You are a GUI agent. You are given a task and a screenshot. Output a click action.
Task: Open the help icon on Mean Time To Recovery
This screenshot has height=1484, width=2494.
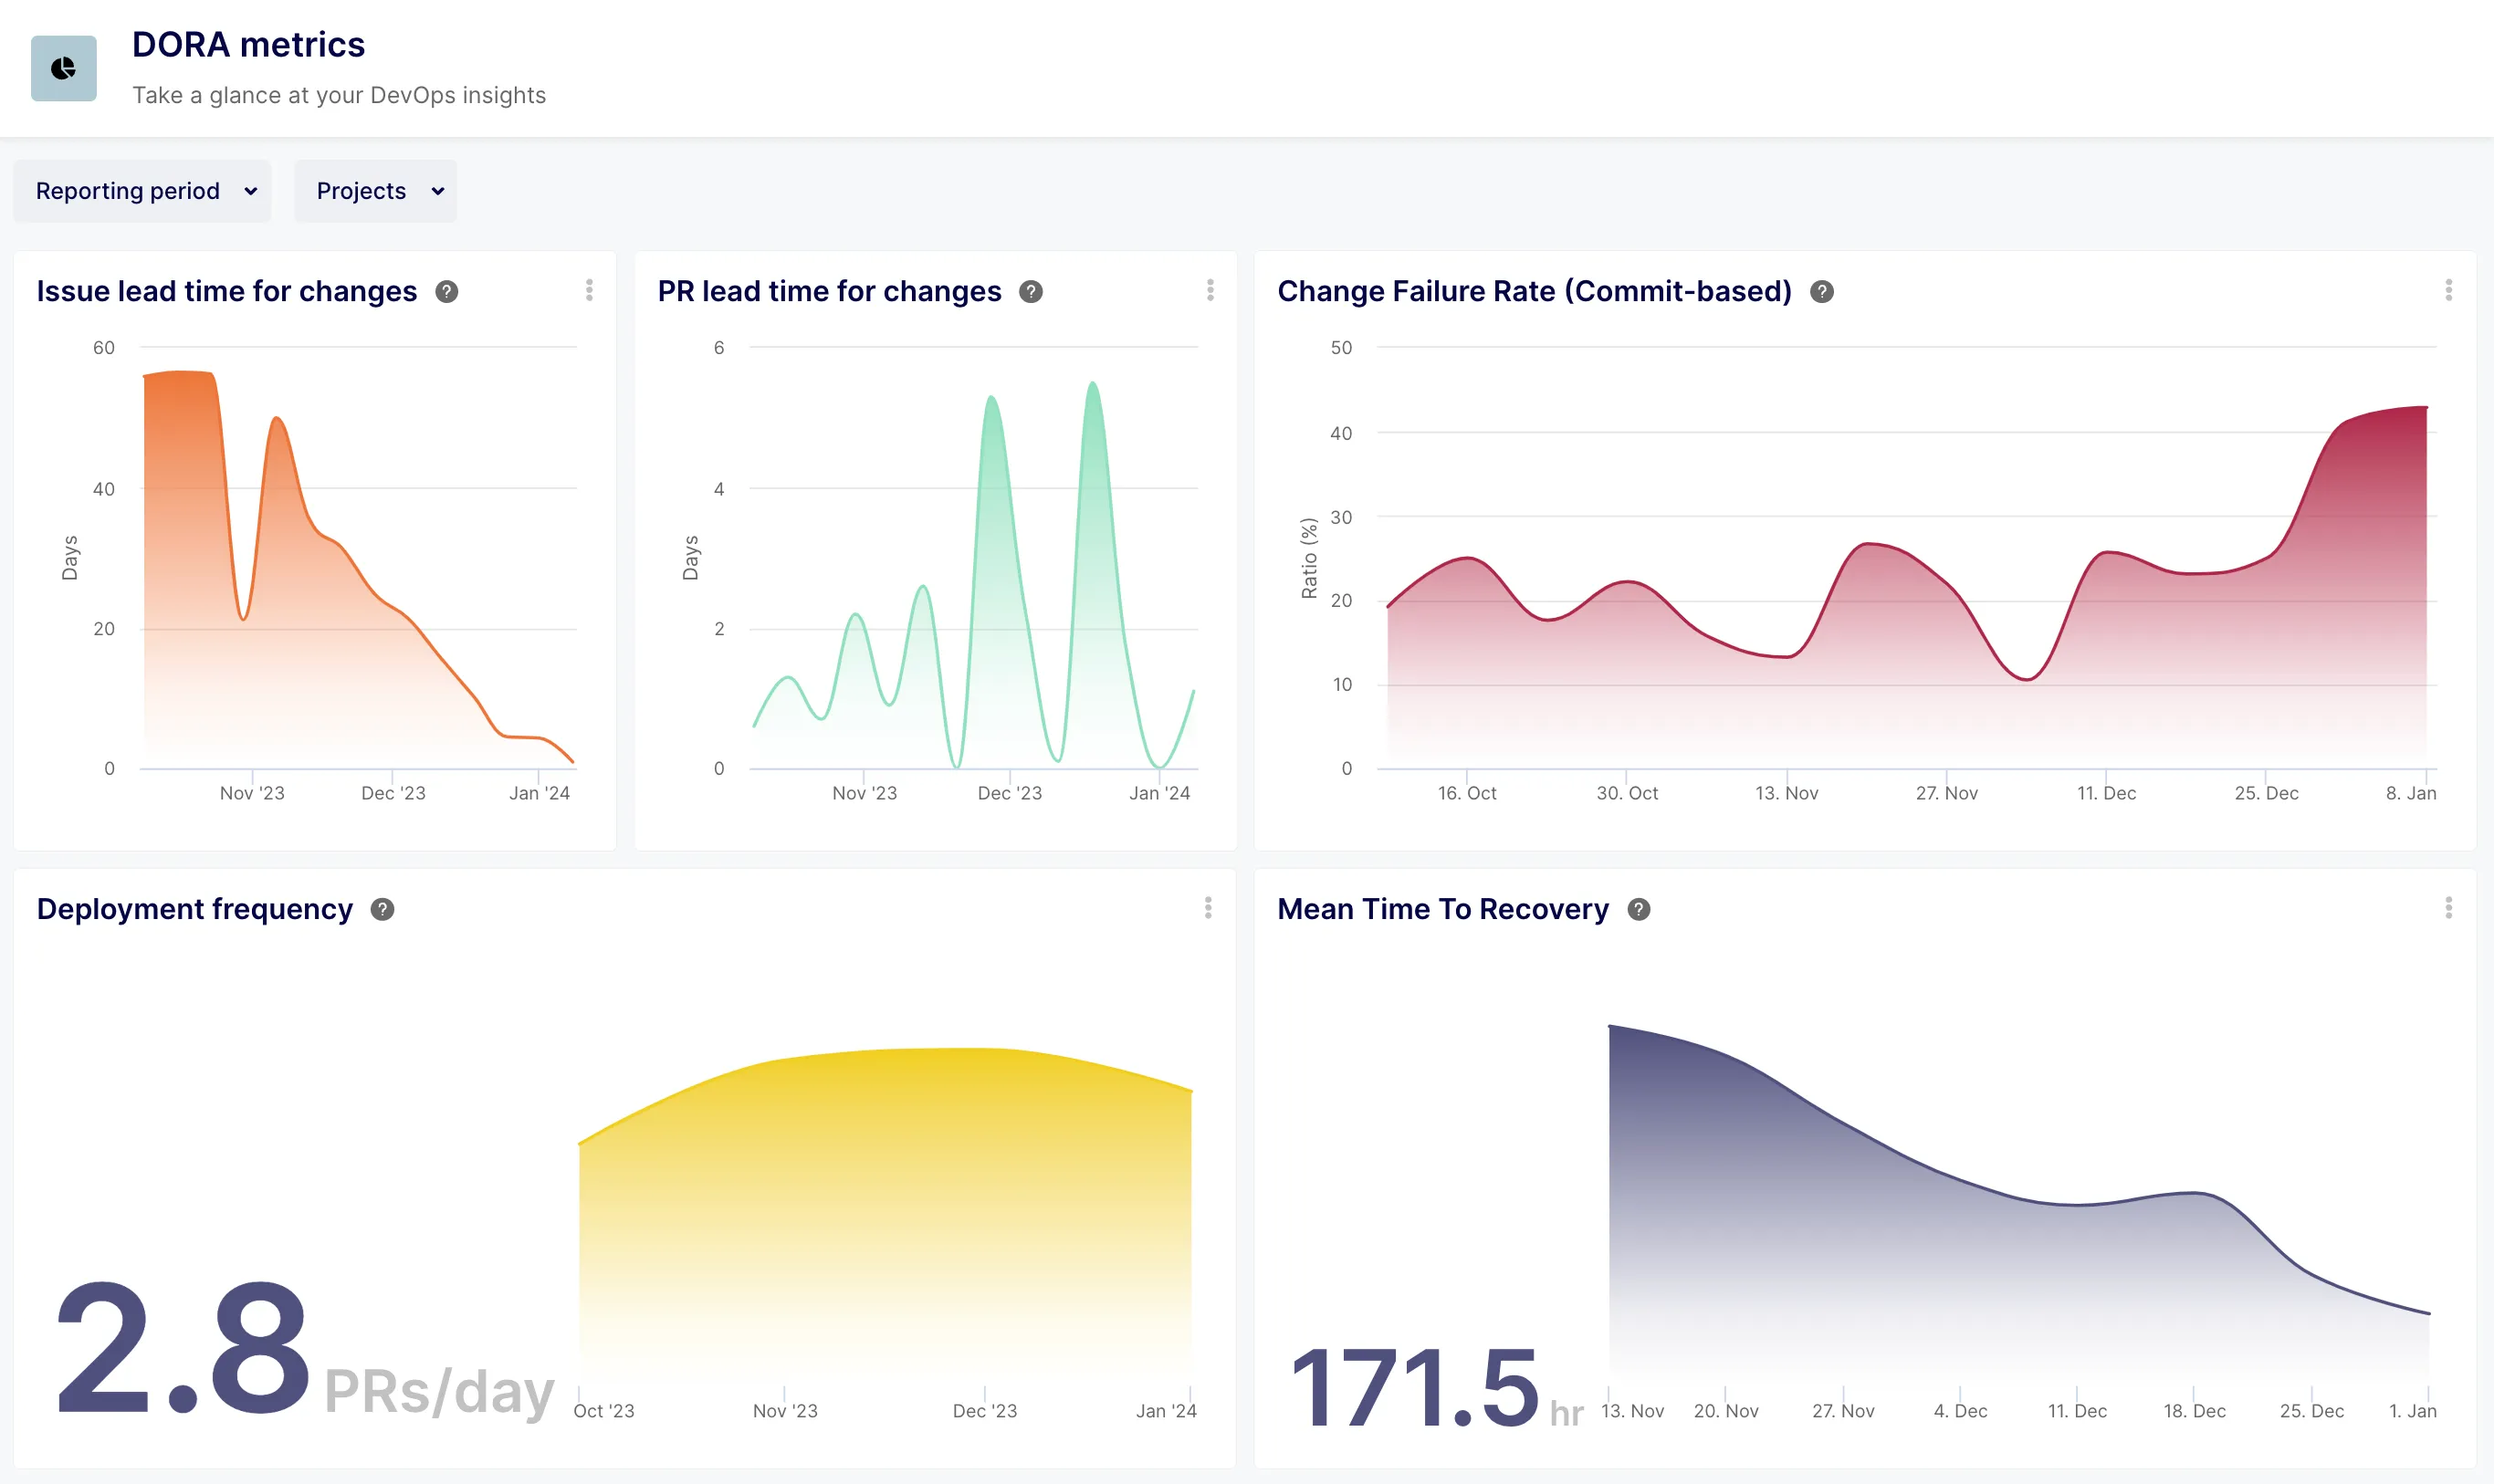[x=1639, y=909]
